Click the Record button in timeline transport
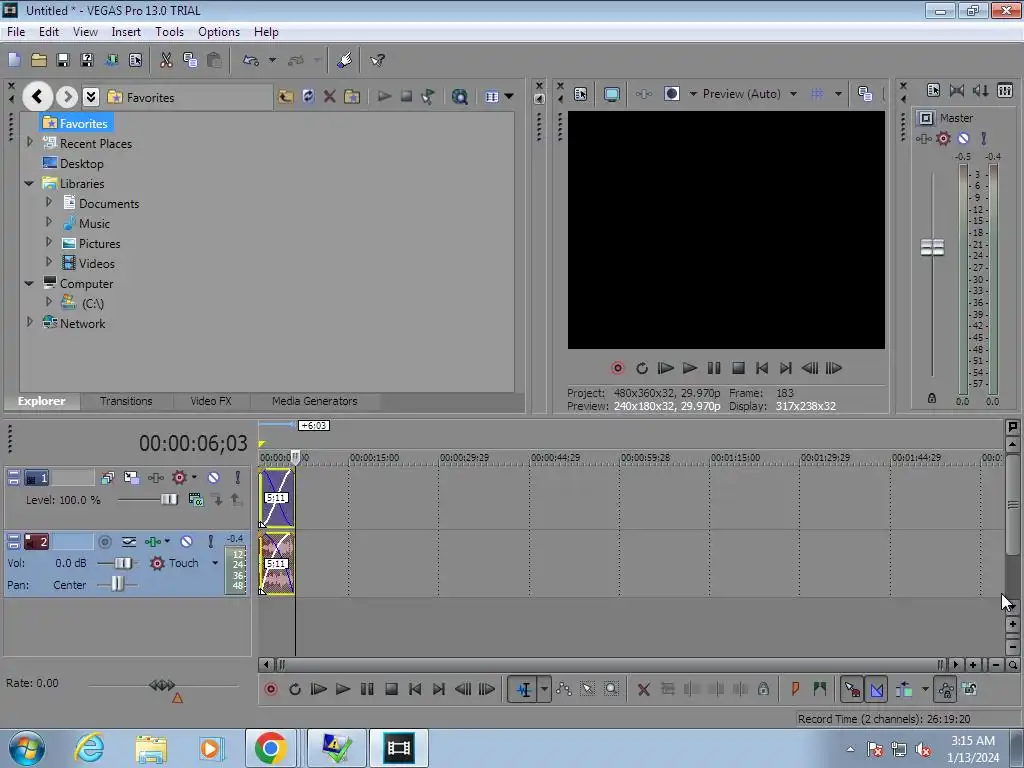 point(271,689)
